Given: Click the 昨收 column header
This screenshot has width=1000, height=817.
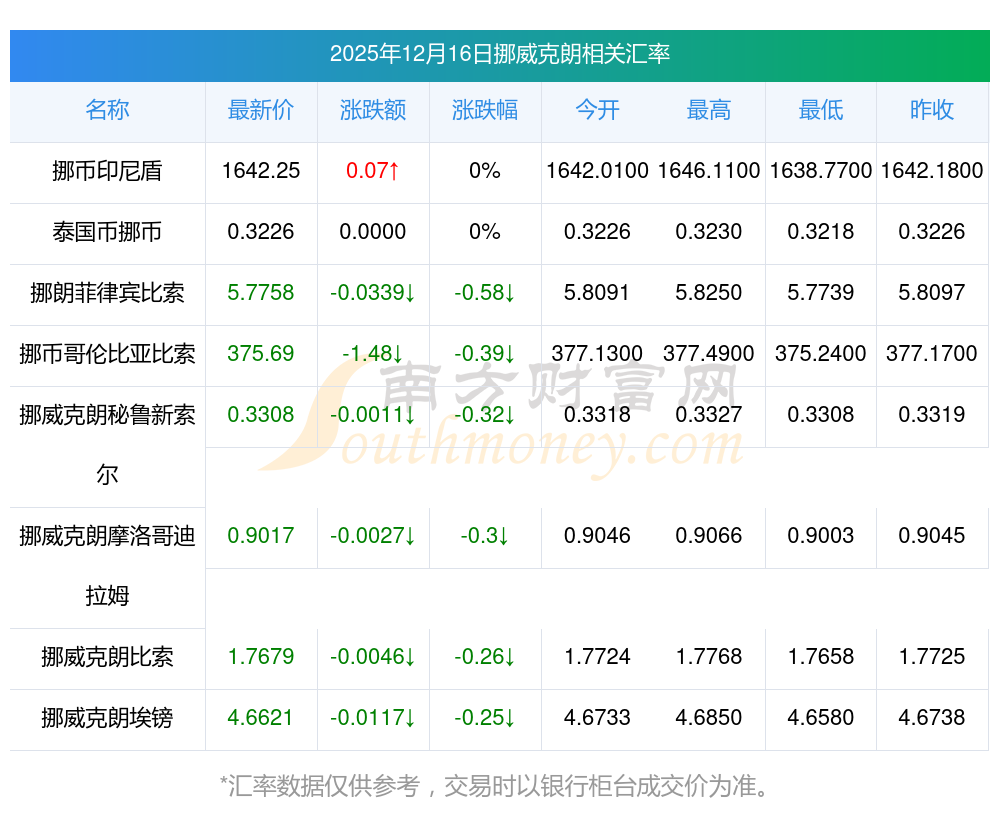Looking at the screenshot, I should tap(932, 110).
